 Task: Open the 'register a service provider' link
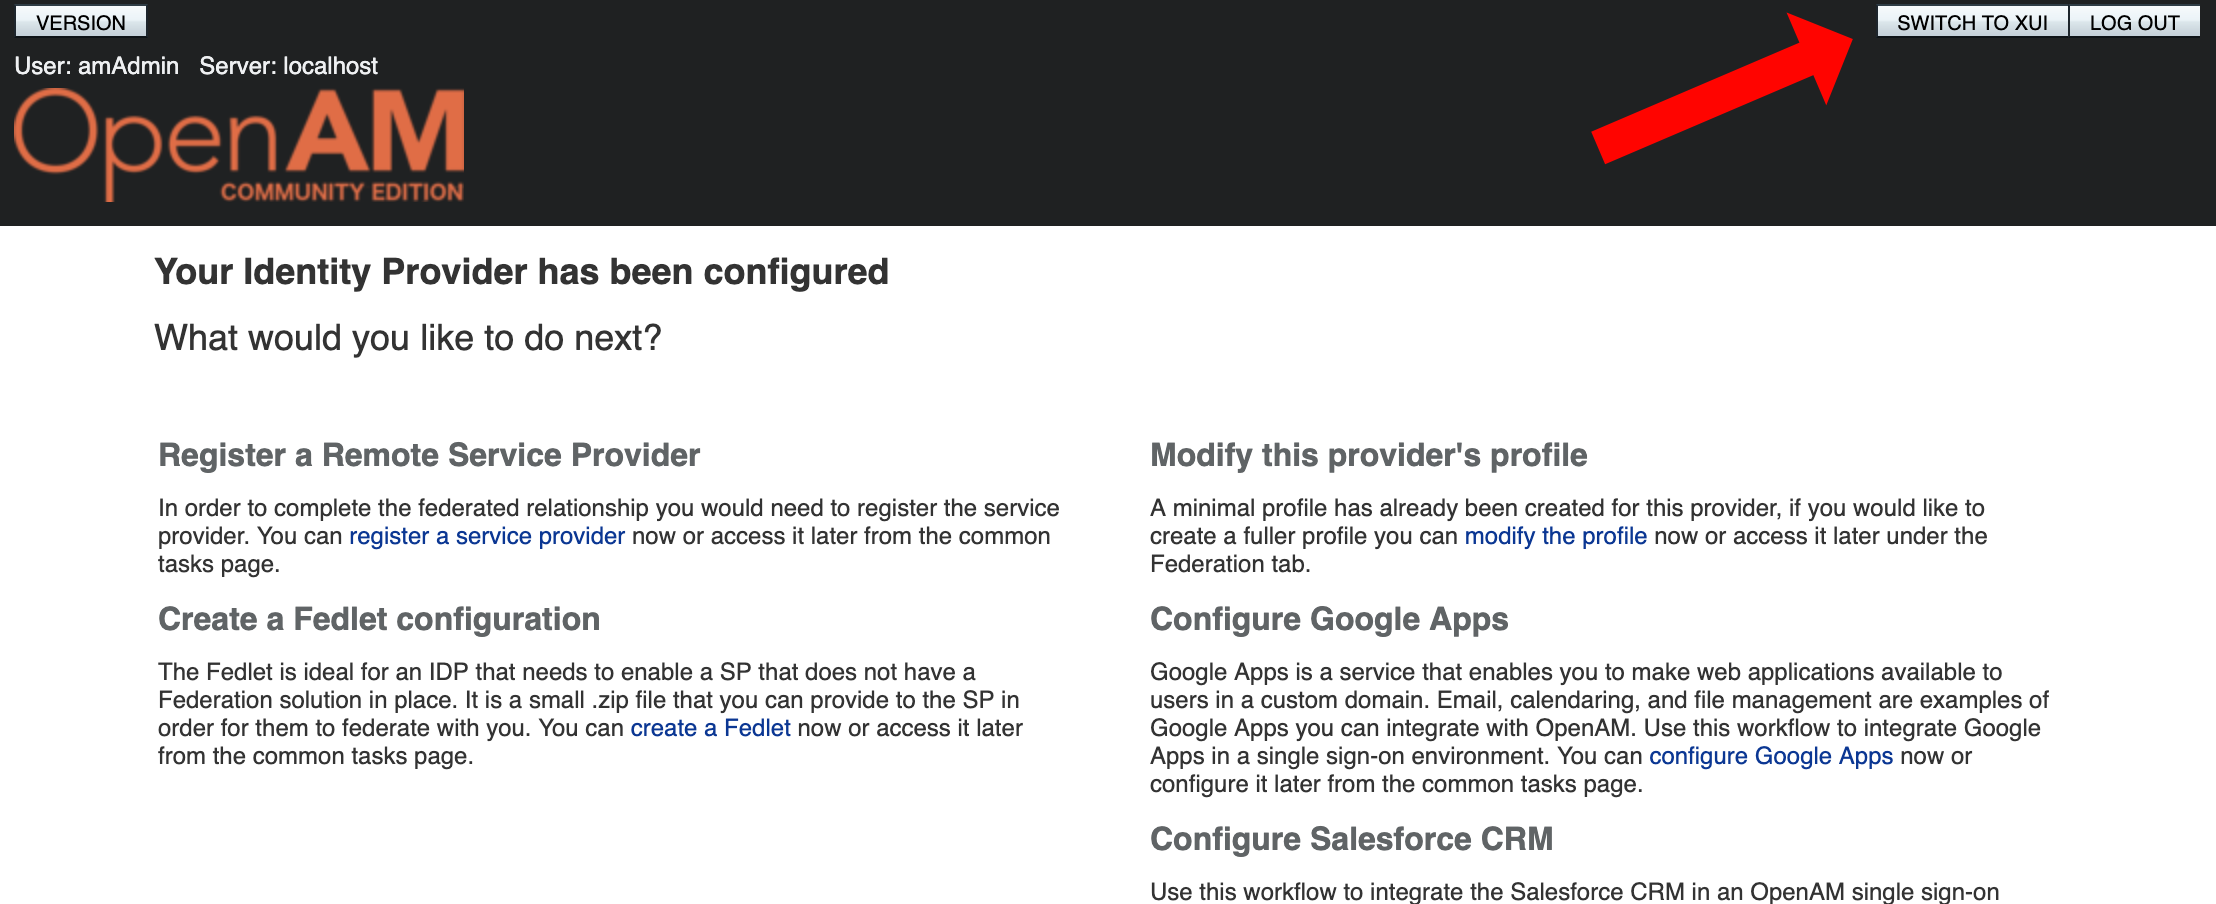tap(487, 536)
